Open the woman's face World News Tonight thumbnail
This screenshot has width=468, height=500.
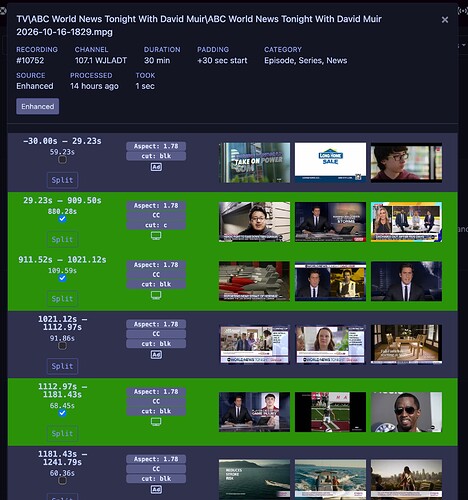pyautogui.click(x=330, y=345)
